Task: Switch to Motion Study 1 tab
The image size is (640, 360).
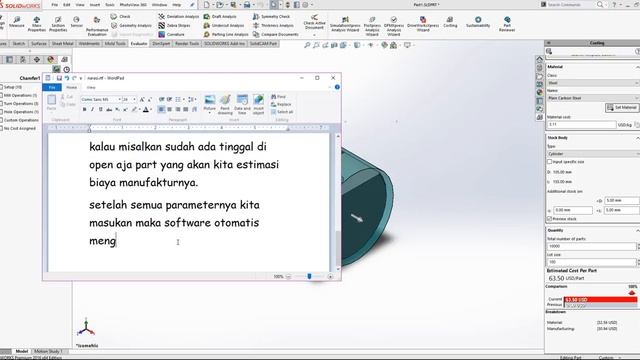Action: tap(48, 351)
